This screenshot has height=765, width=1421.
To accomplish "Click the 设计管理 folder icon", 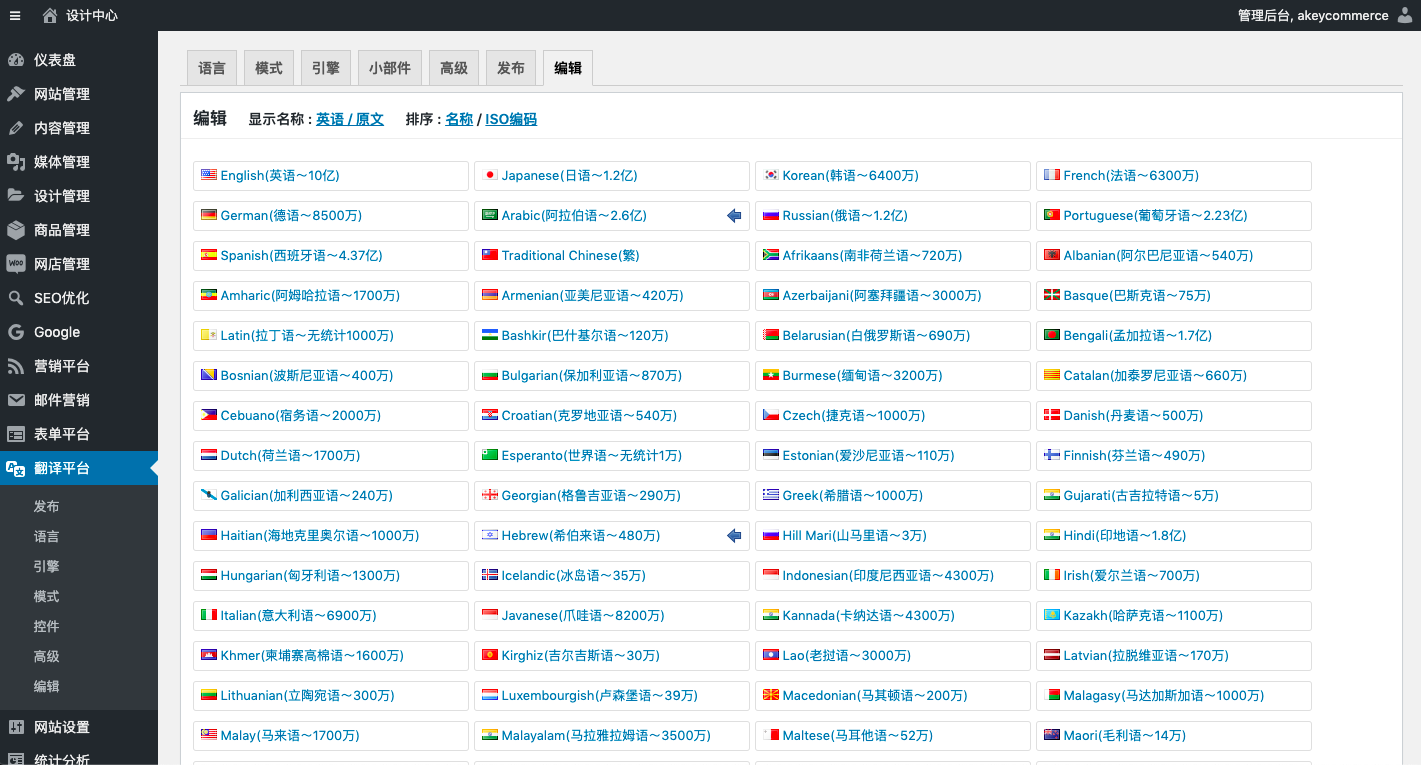I will point(16,196).
